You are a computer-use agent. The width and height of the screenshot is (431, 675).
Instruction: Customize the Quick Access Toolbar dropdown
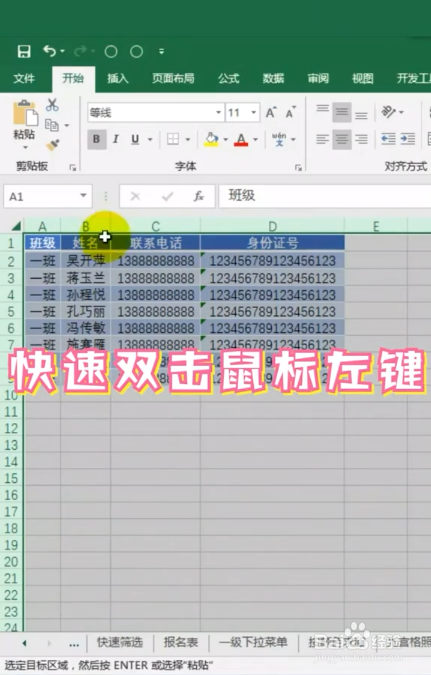pyautogui.click(x=161, y=52)
